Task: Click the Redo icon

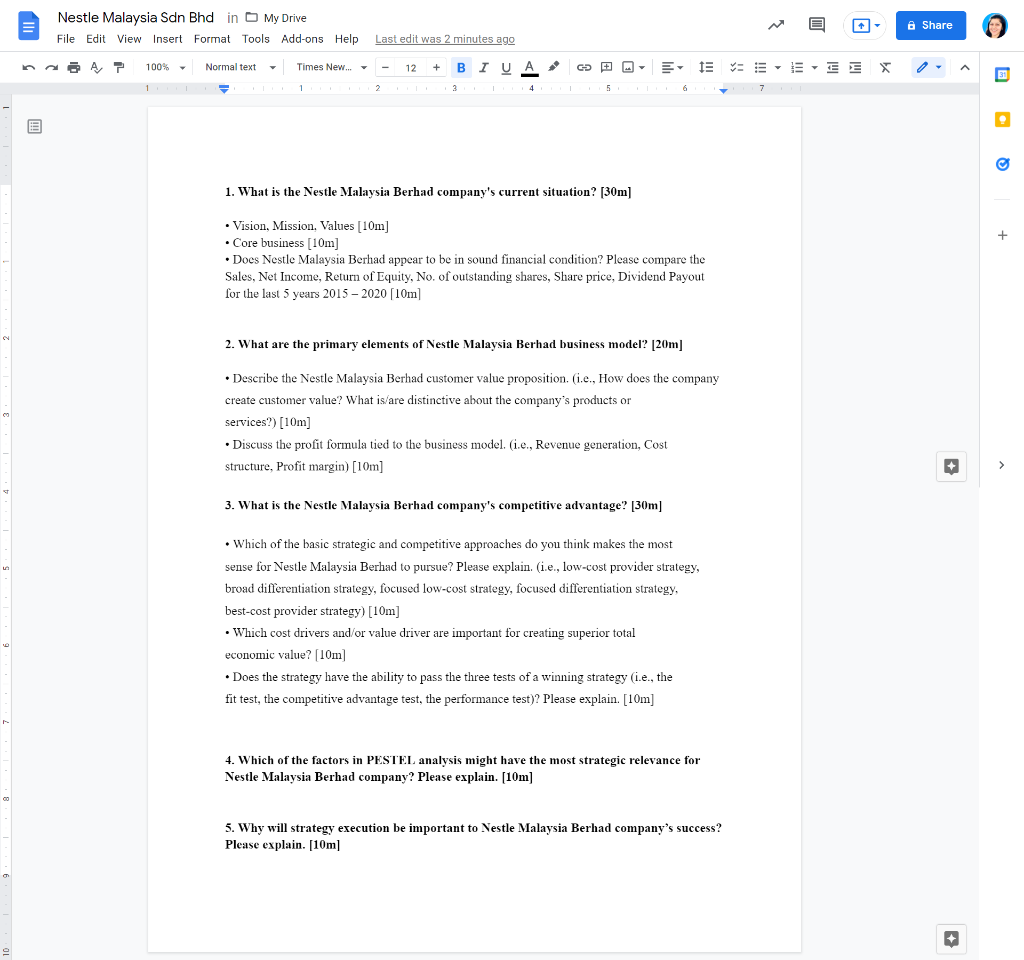Action: click(x=52, y=67)
